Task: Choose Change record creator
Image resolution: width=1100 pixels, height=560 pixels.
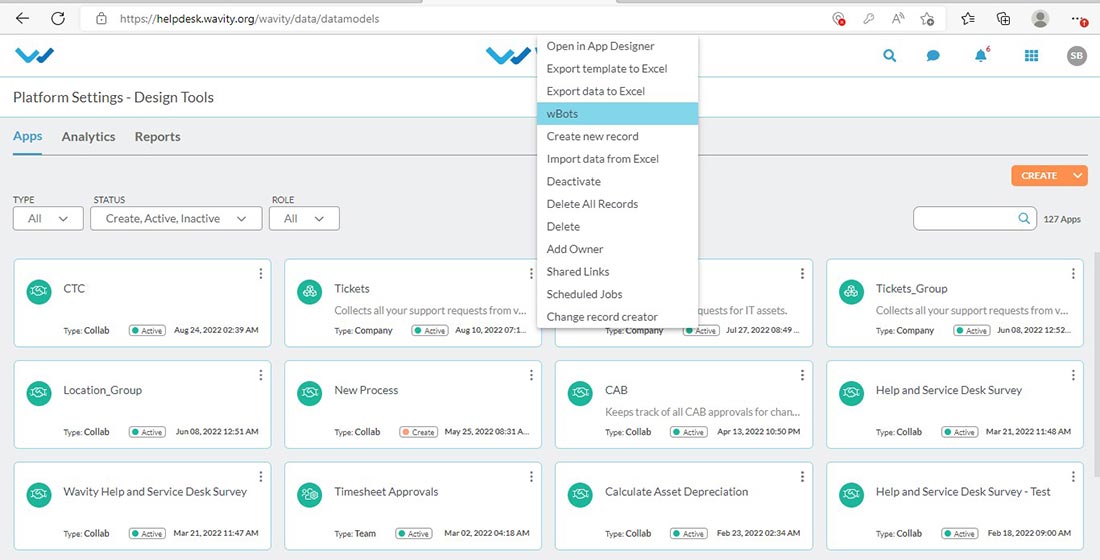Action: point(602,316)
